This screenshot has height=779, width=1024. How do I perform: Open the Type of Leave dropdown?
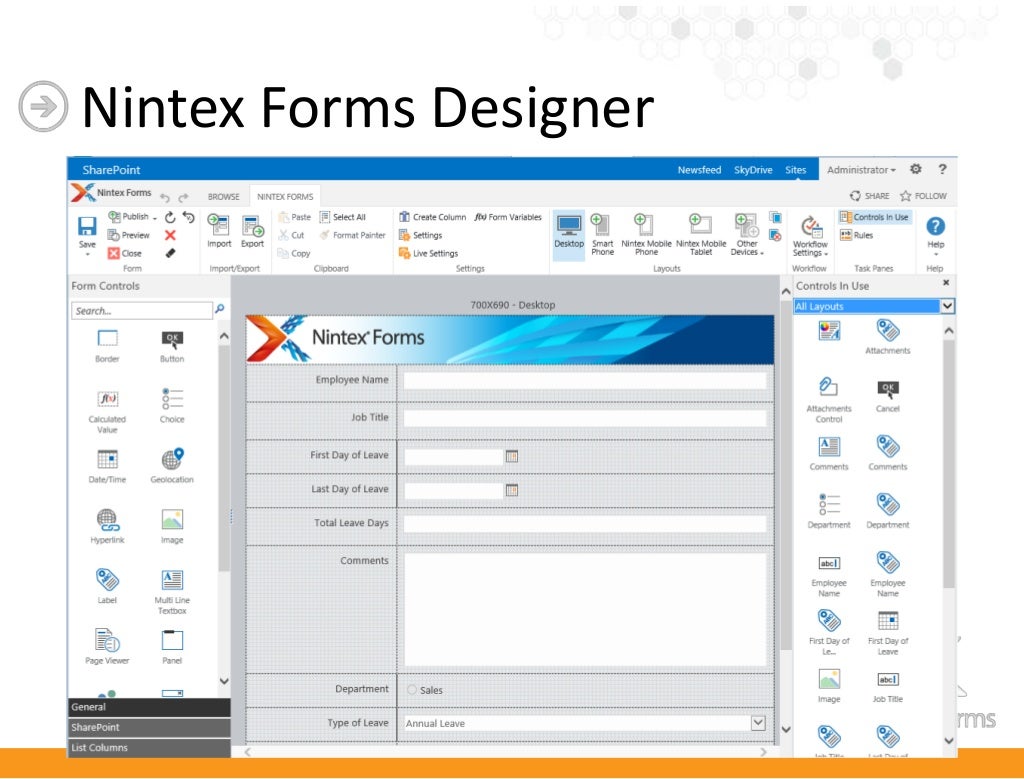pyautogui.click(x=758, y=723)
